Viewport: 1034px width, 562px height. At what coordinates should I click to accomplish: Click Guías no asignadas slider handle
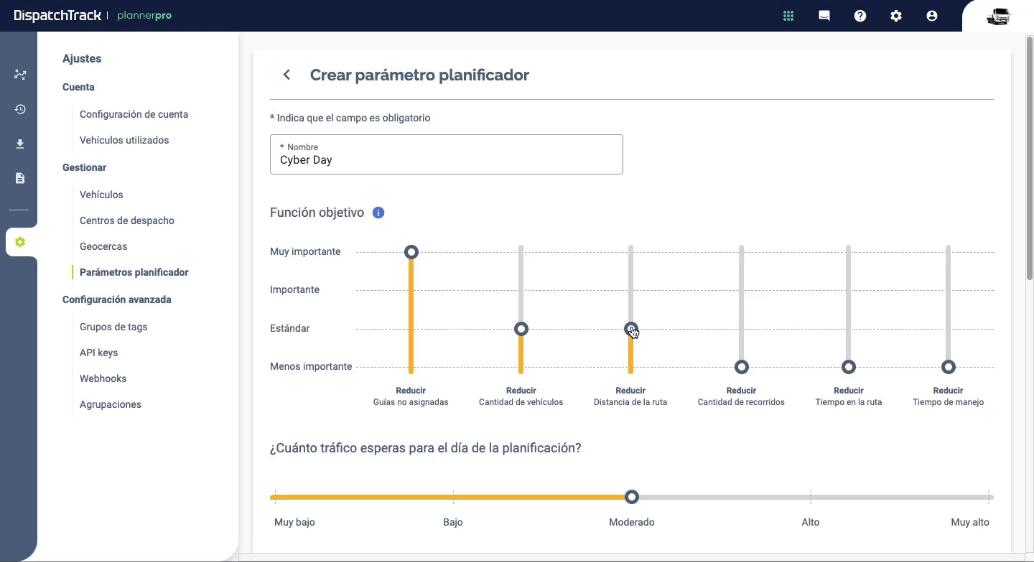(x=411, y=252)
